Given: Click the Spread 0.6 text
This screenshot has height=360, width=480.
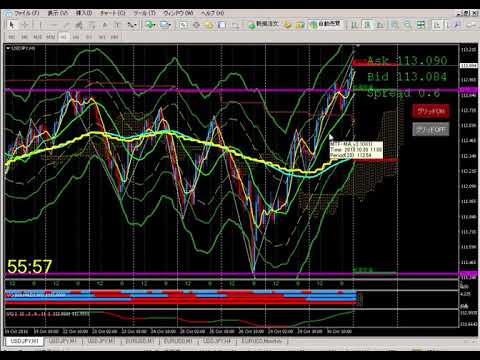Looking at the screenshot, I should tap(403, 93).
